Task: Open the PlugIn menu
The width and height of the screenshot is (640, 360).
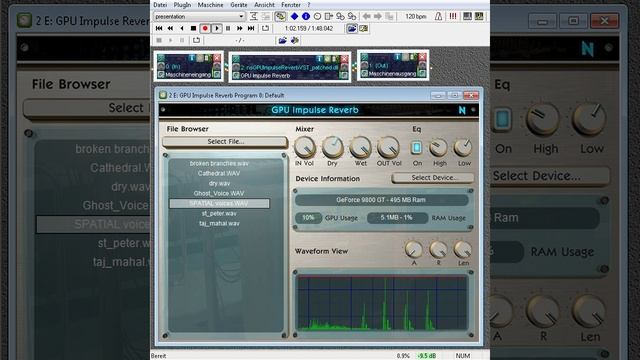Action: coord(182,5)
